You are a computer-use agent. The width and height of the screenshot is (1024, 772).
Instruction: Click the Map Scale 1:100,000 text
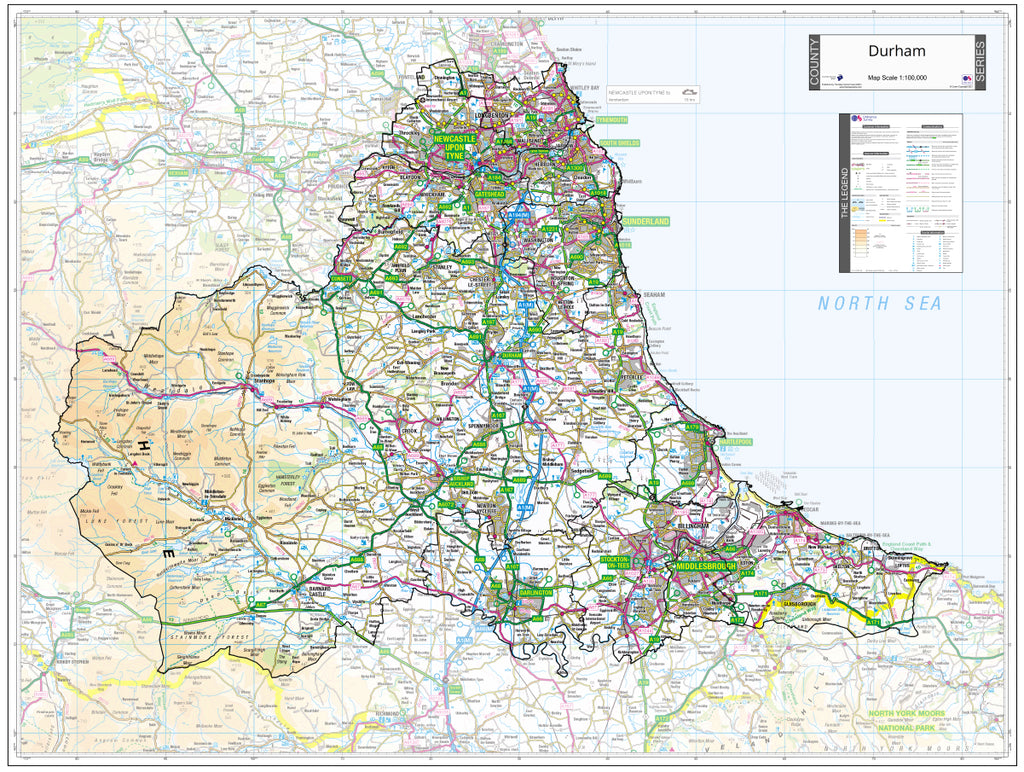pos(897,77)
